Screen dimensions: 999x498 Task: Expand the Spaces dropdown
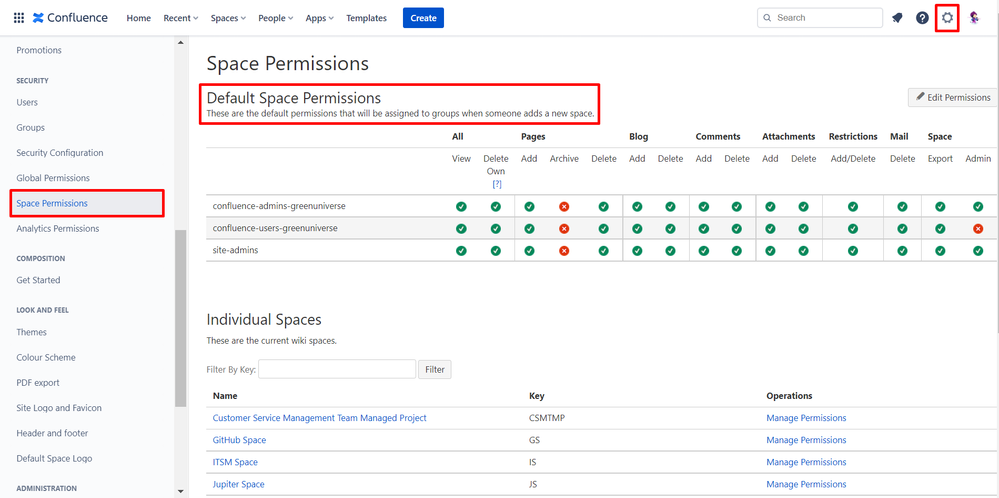point(228,18)
